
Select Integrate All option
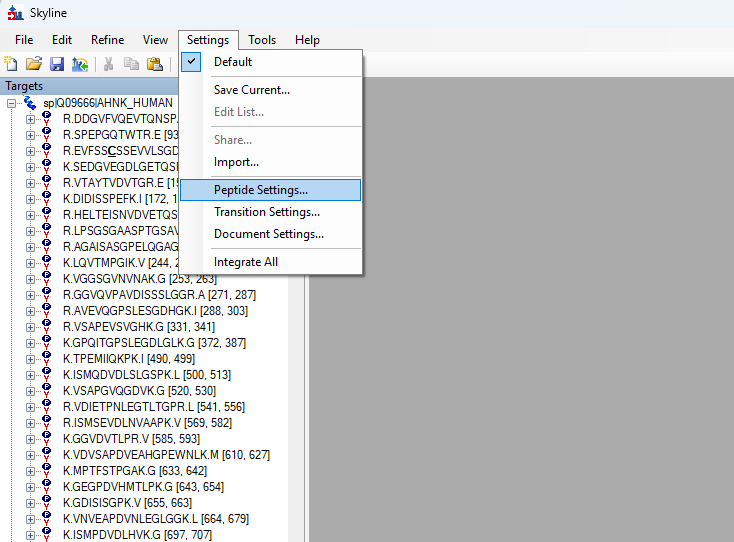tap(245, 262)
